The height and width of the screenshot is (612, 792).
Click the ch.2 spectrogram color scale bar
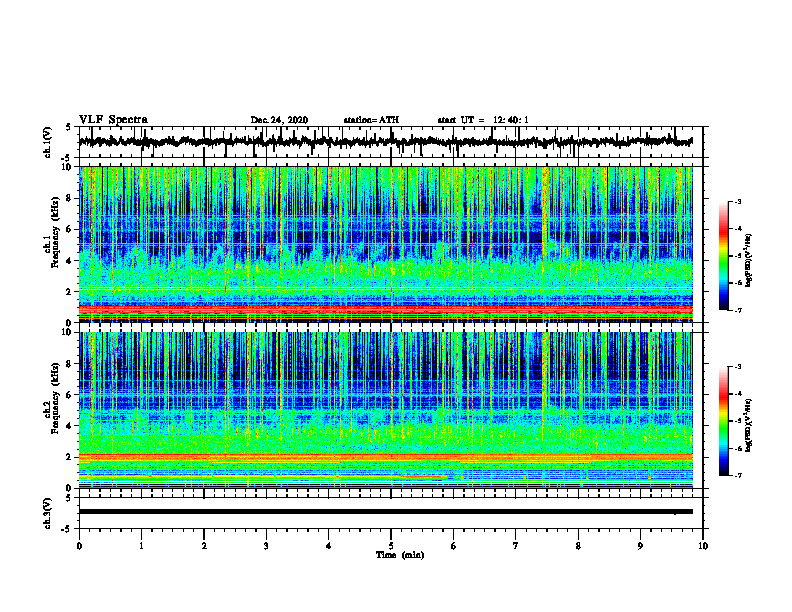723,421
